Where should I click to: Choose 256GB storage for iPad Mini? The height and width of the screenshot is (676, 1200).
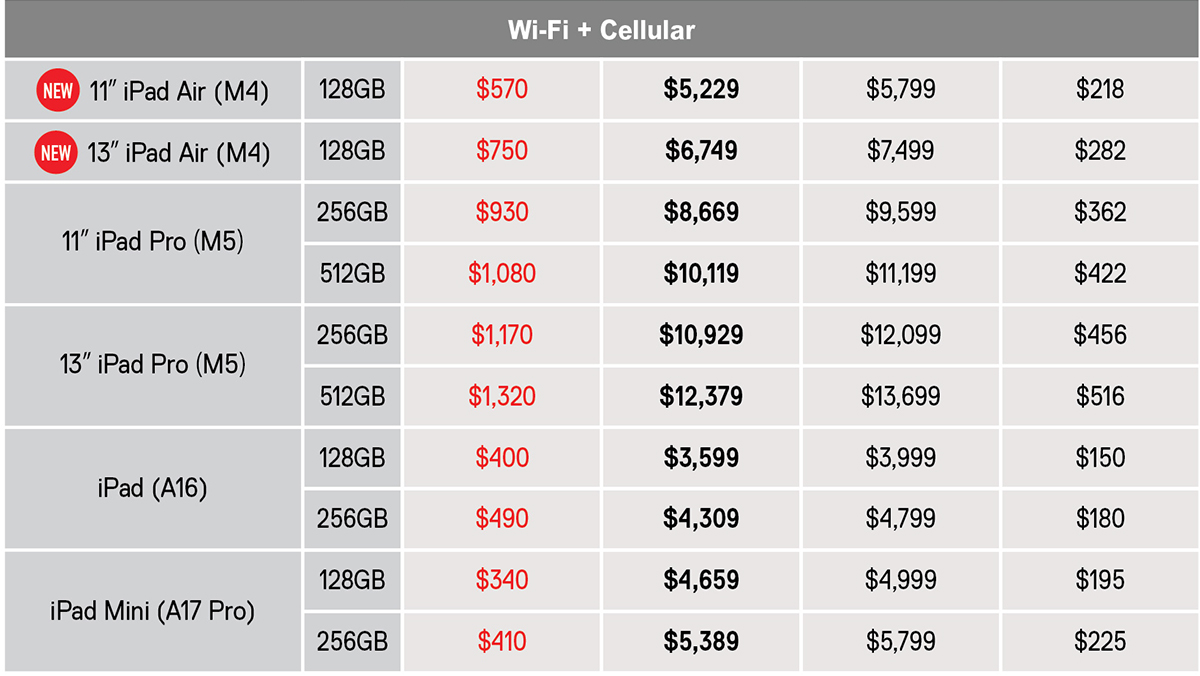coord(352,642)
